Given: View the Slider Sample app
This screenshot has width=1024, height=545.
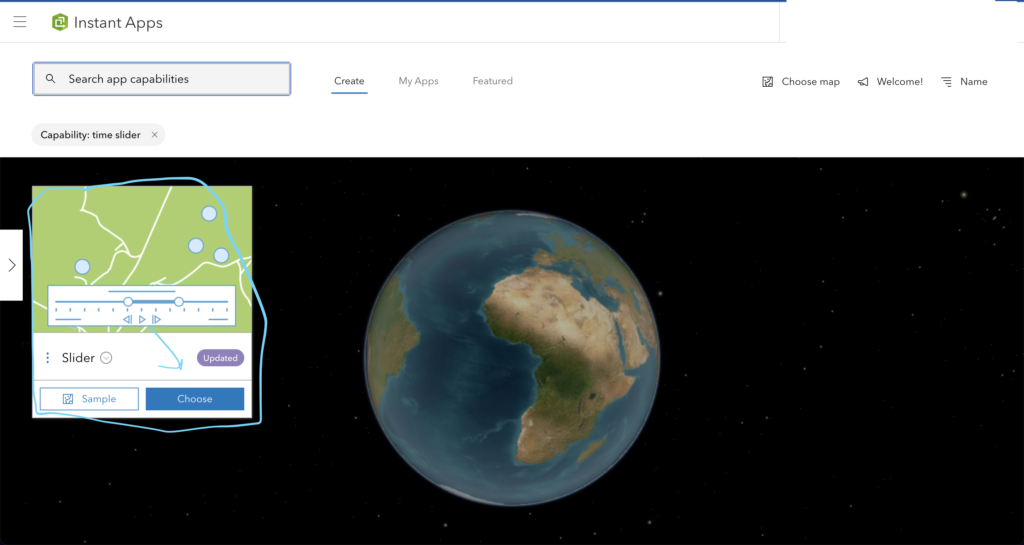Looking at the screenshot, I should (89, 399).
